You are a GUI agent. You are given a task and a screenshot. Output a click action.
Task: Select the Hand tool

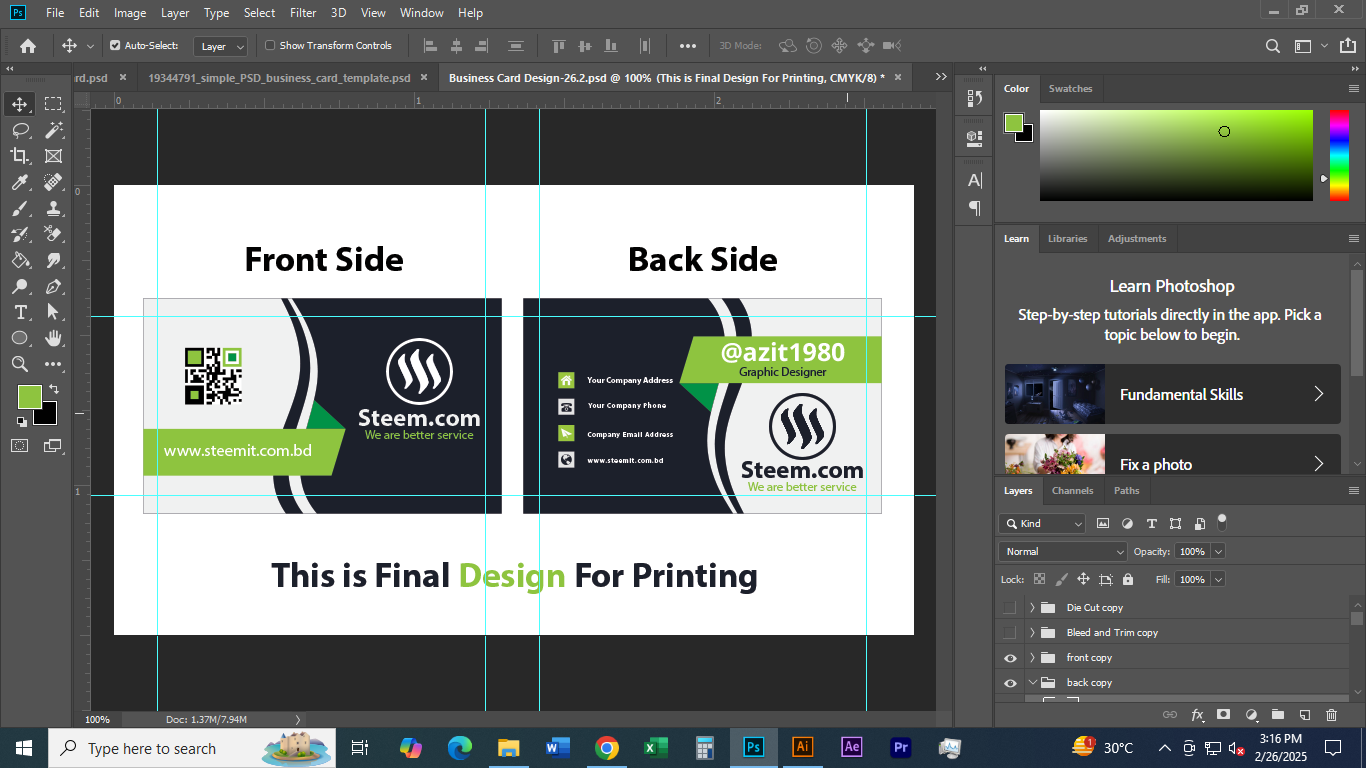coord(53,339)
